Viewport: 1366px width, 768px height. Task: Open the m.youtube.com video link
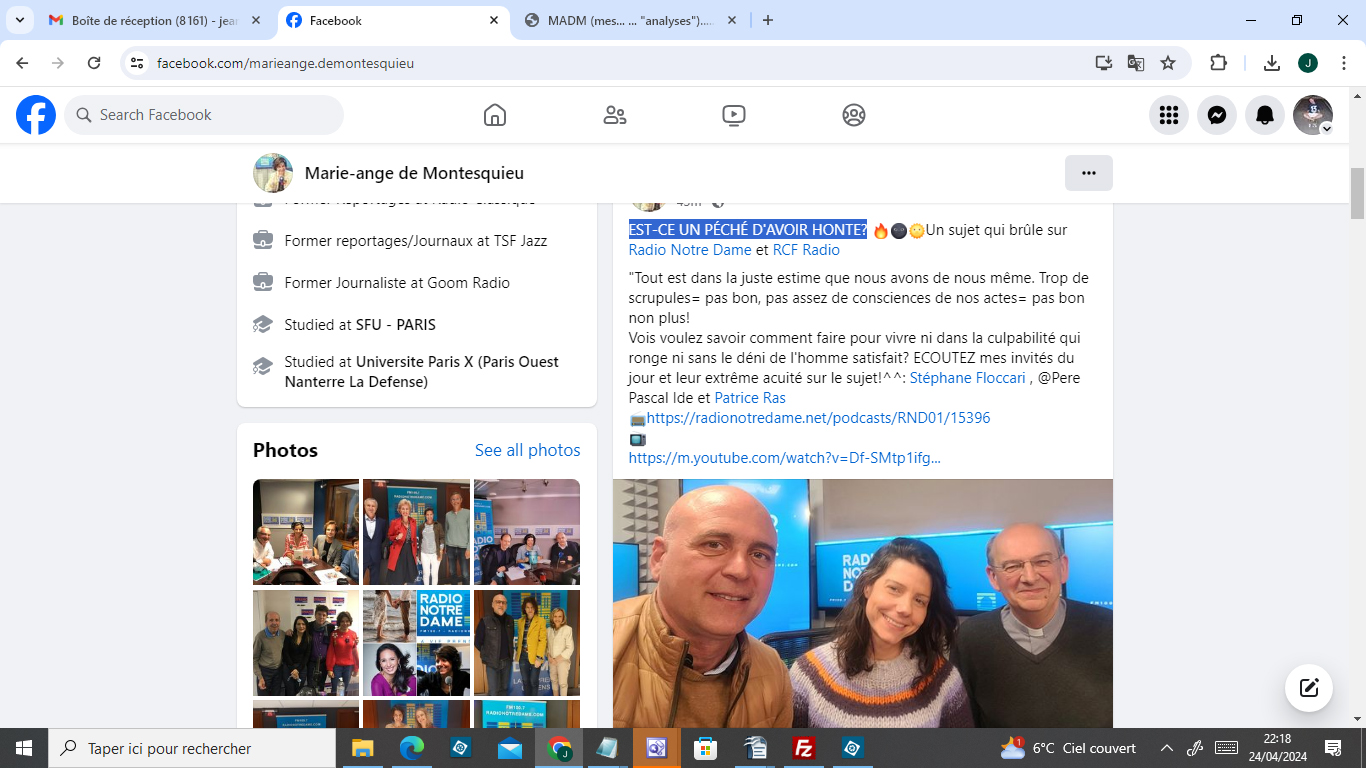785,458
